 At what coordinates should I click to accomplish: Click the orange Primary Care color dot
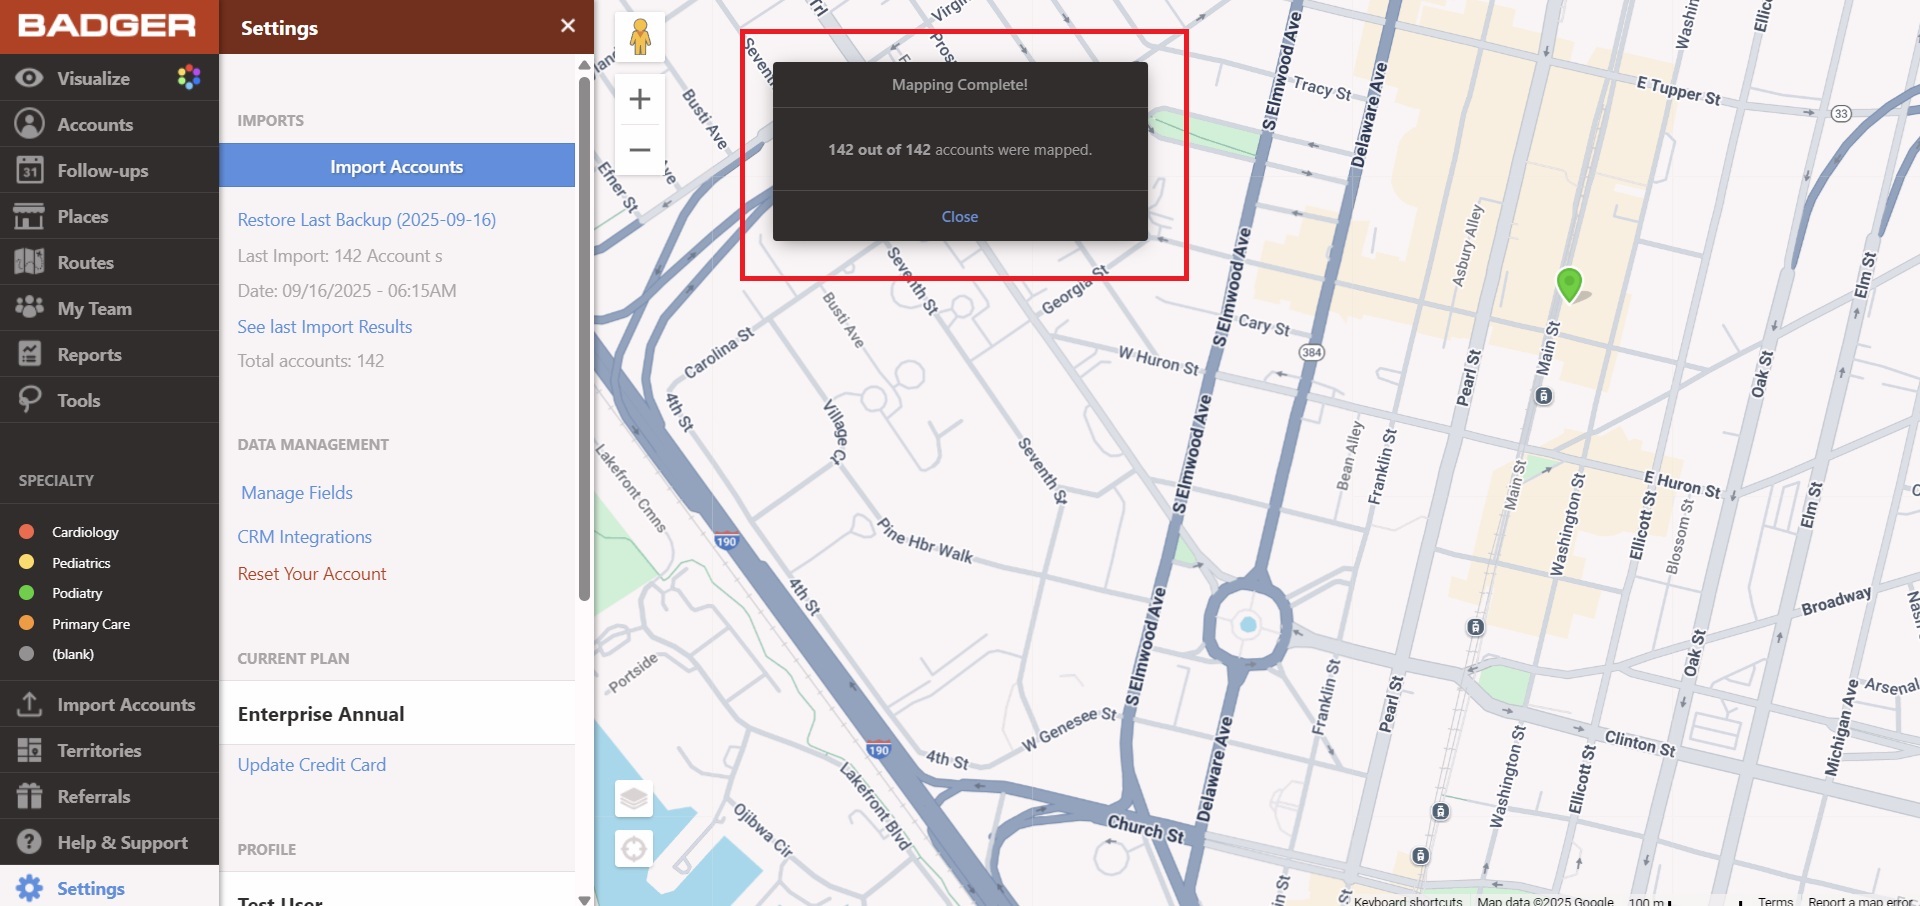coord(27,624)
